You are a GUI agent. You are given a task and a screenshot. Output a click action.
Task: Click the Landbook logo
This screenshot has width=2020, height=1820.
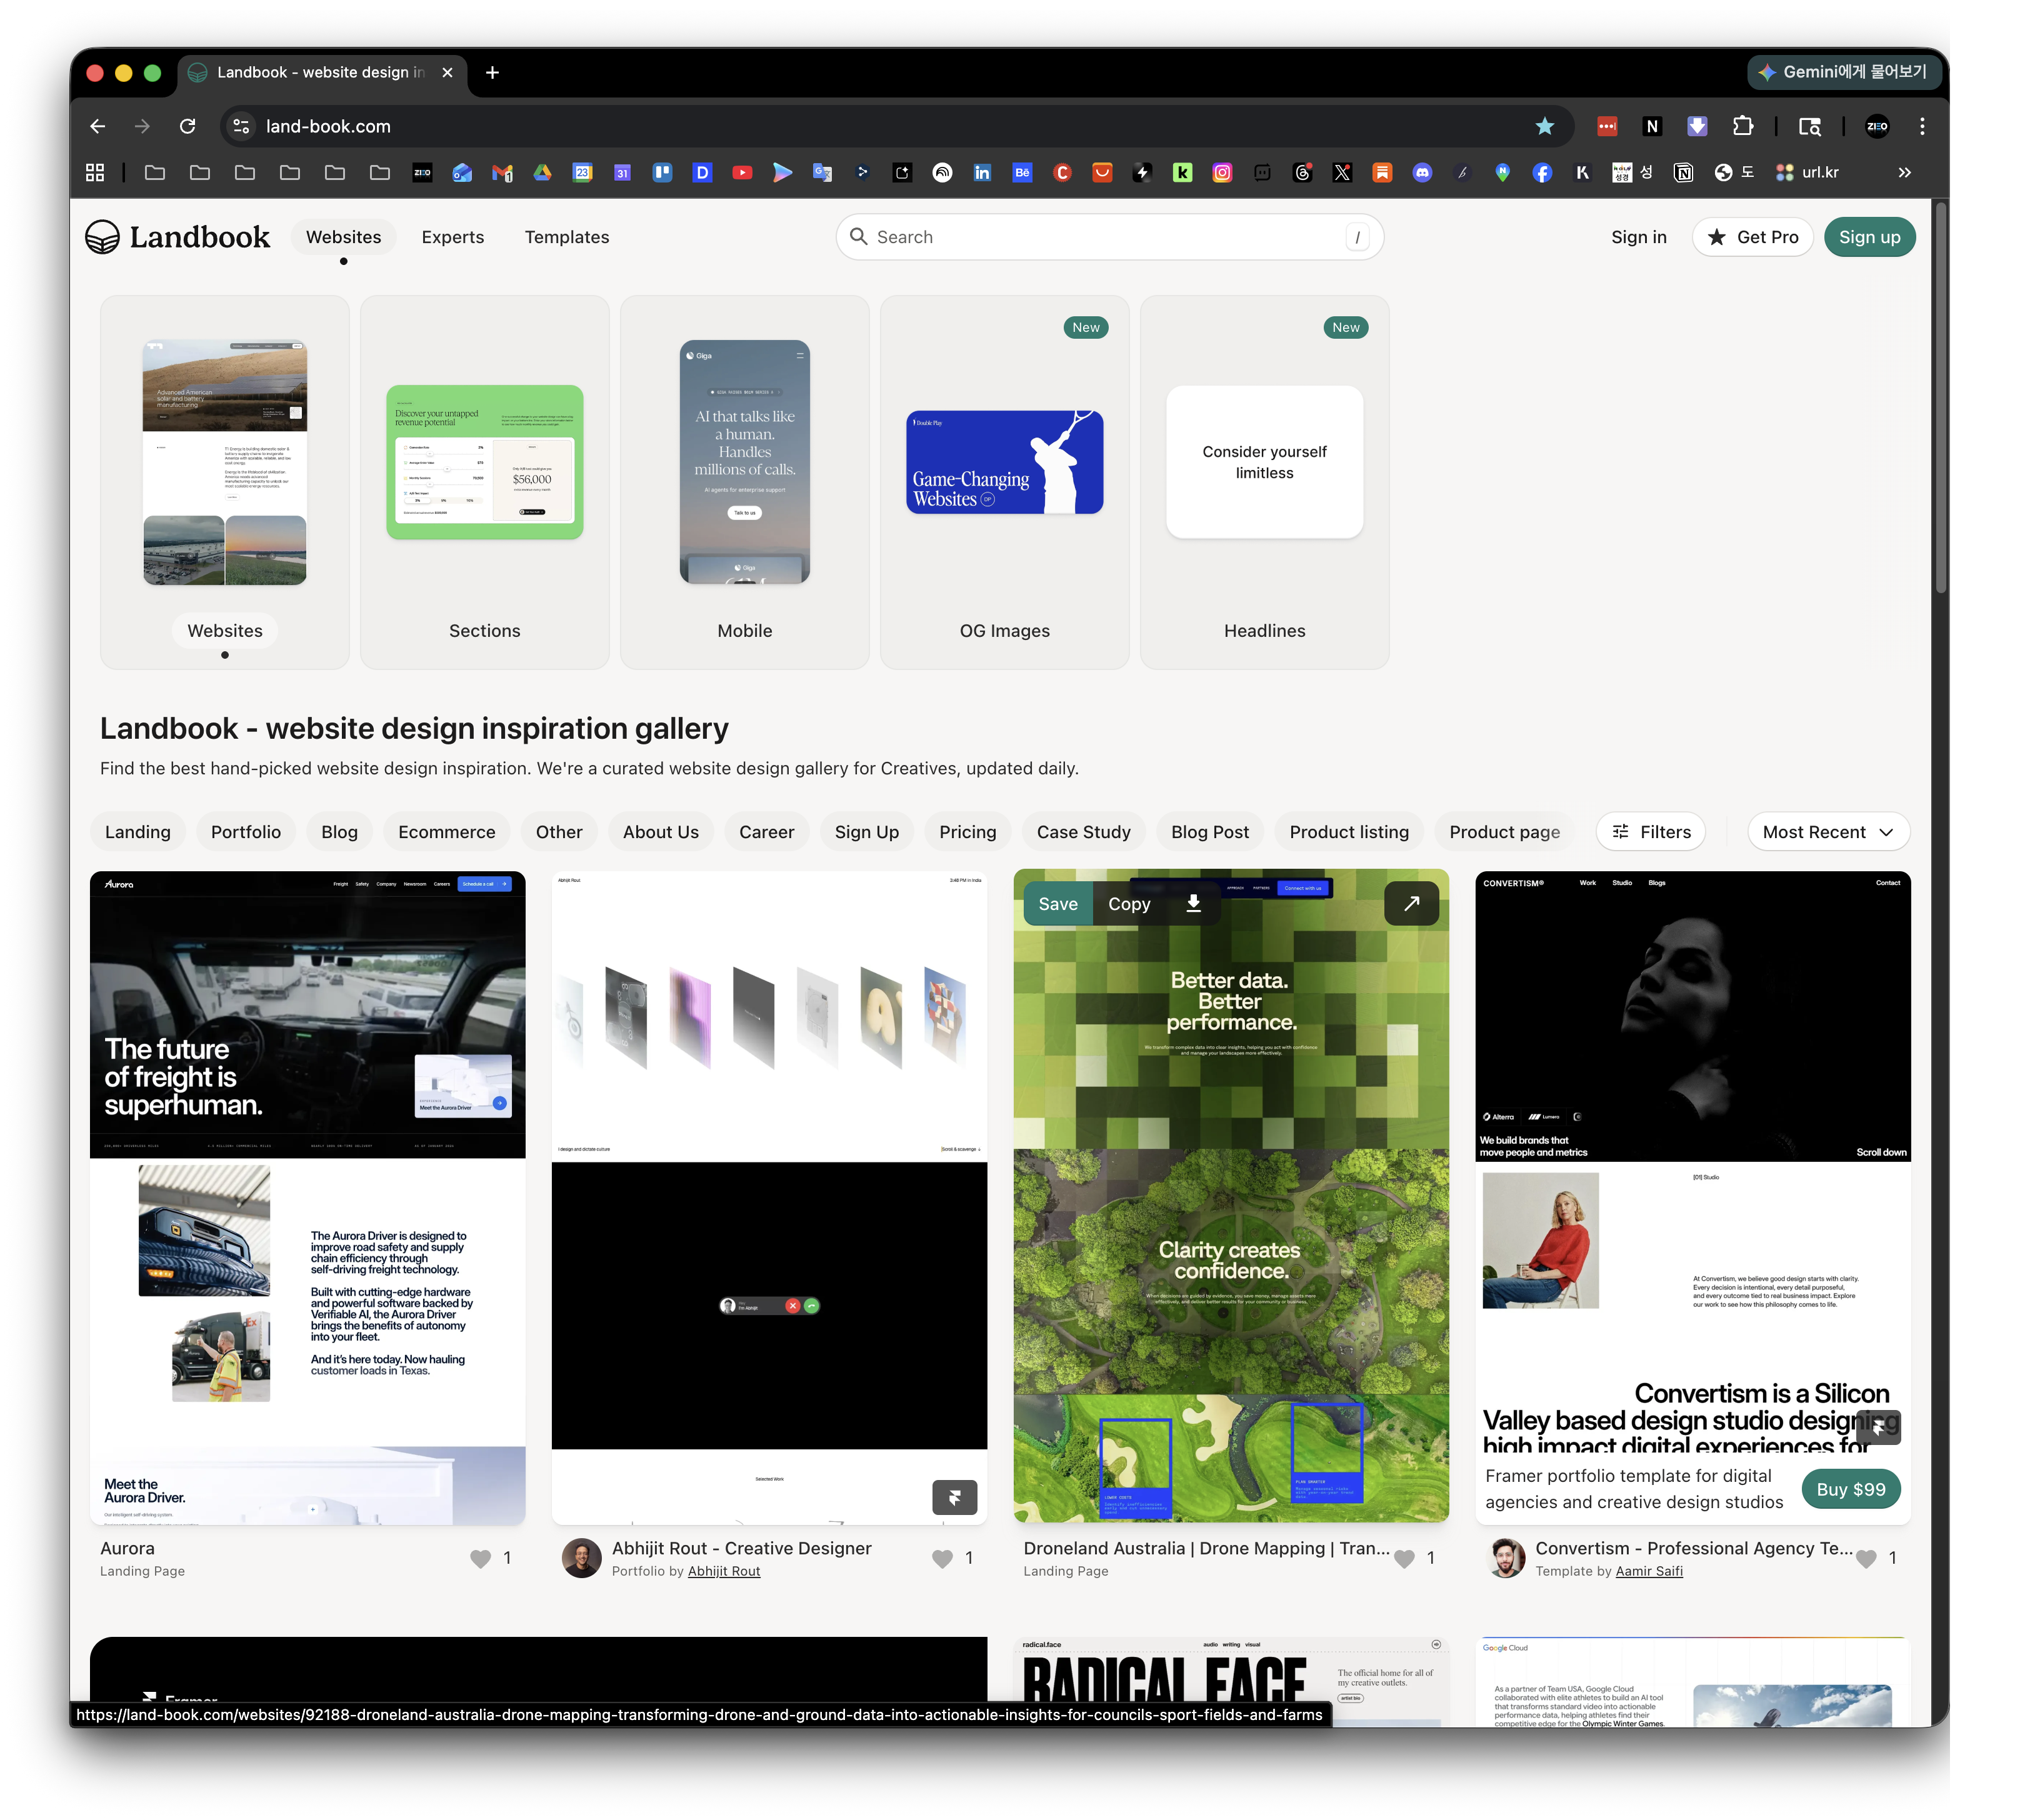tap(177, 237)
